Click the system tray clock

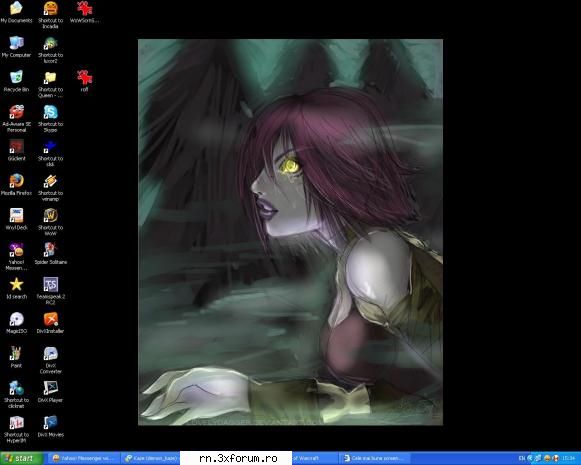point(568,458)
